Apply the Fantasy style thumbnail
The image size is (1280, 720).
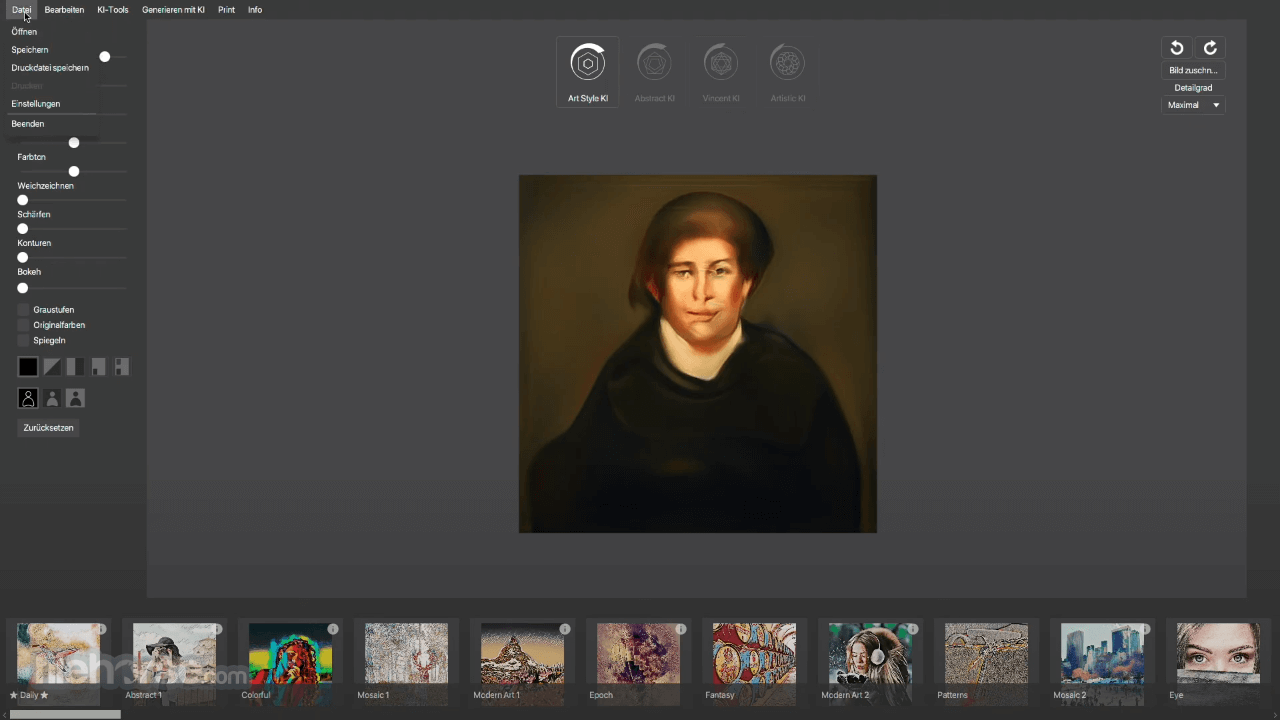coord(754,662)
